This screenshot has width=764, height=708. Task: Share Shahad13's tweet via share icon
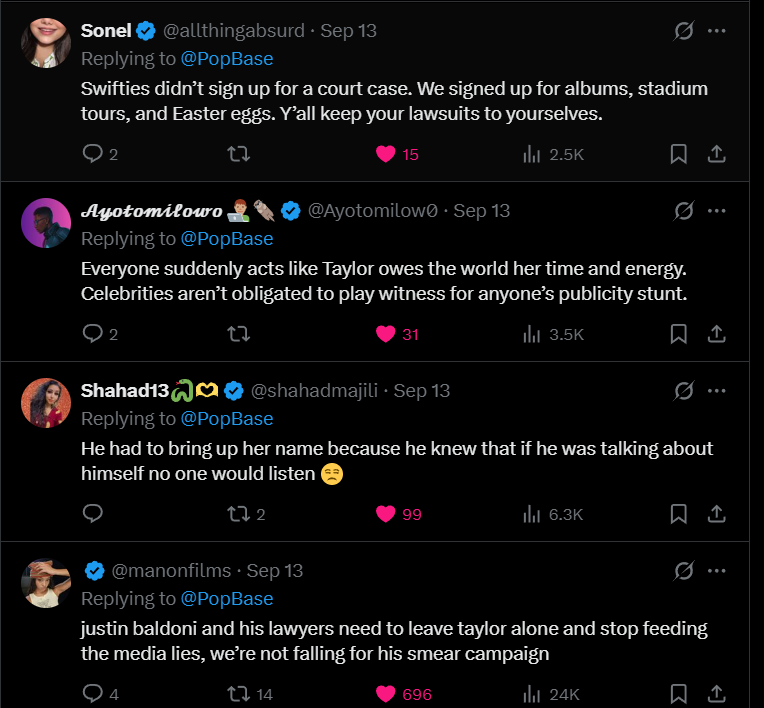pyautogui.click(x=716, y=514)
